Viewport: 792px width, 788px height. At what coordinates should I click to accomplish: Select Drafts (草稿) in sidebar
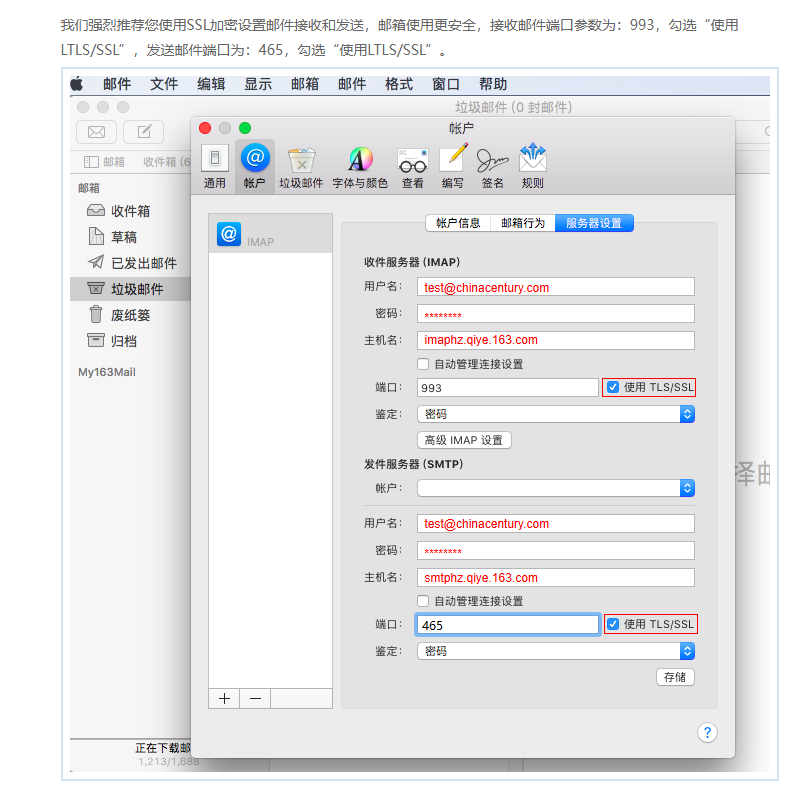130,237
